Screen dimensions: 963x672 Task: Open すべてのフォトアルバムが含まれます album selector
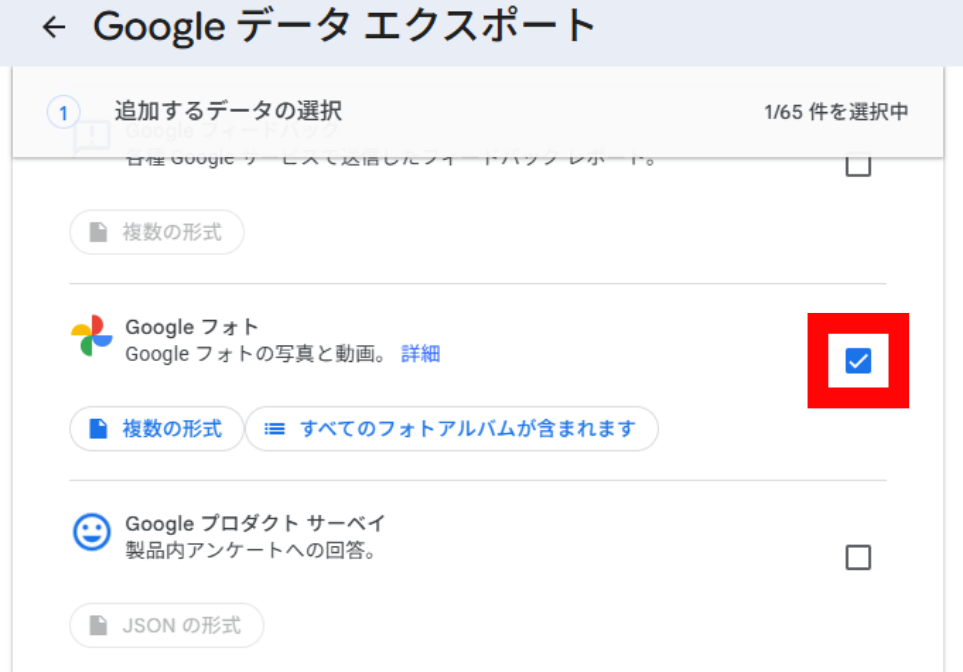(x=452, y=429)
